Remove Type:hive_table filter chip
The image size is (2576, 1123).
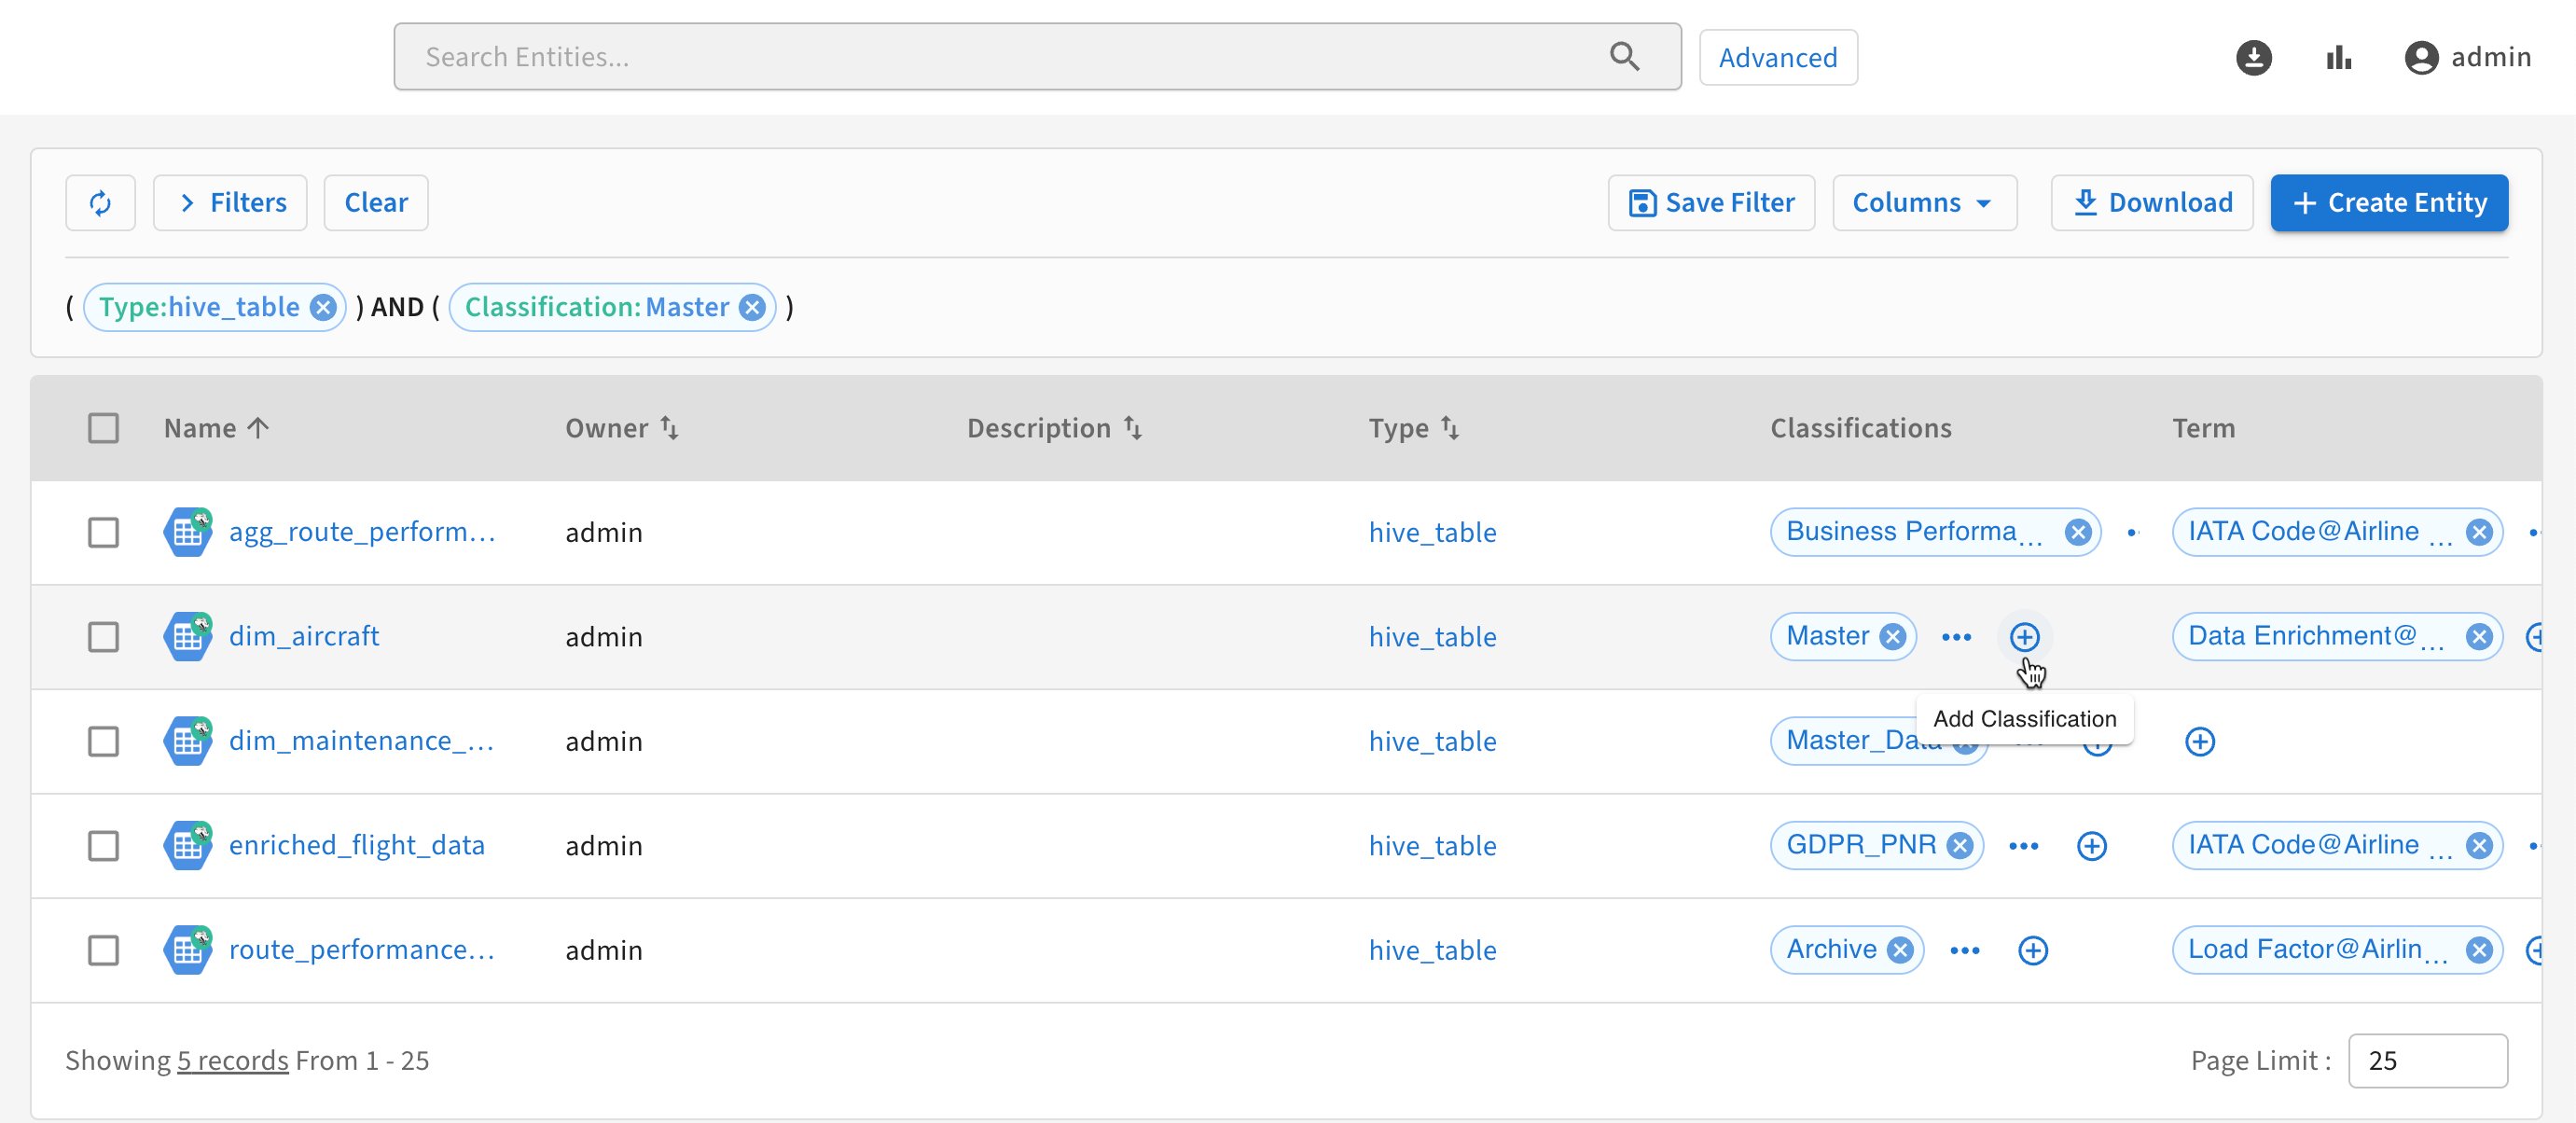click(x=322, y=307)
